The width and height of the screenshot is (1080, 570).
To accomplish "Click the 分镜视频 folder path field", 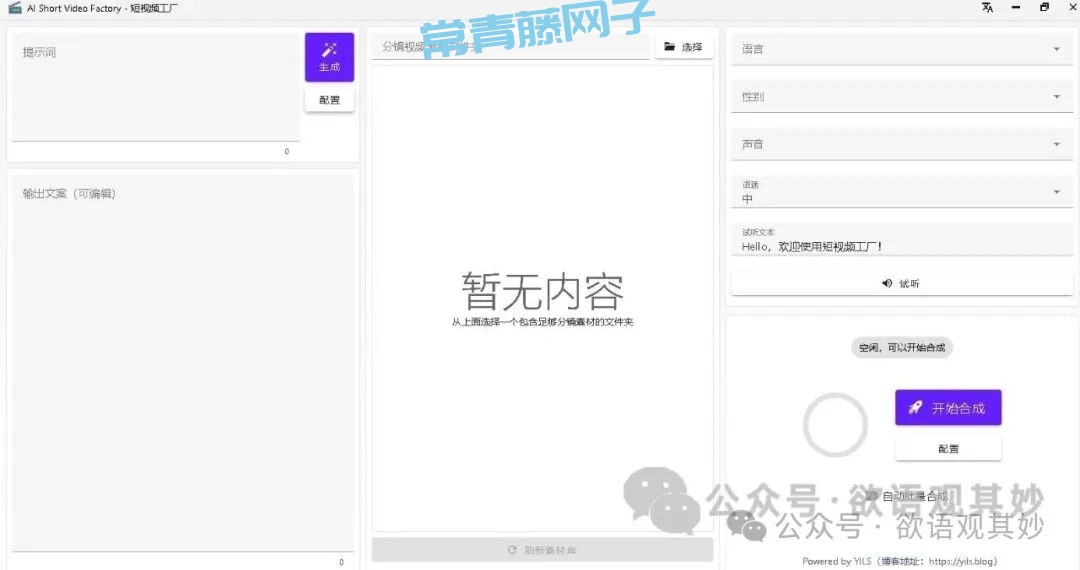I will [x=510, y=47].
